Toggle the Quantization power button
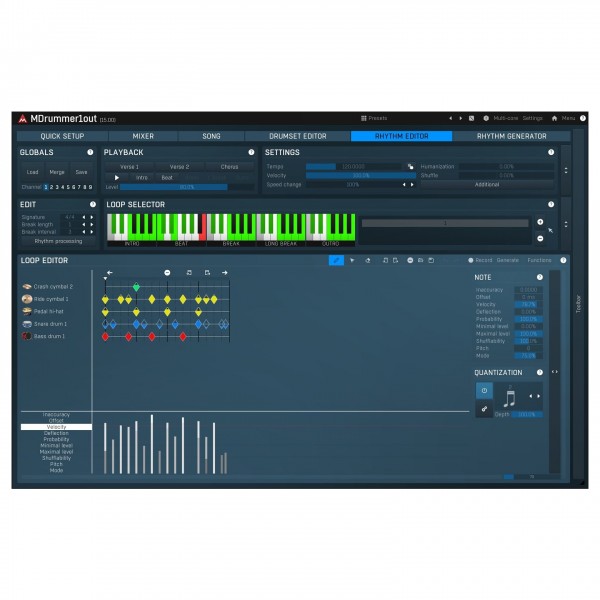Screen dimensions: 600x600 [x=484, y=391]
